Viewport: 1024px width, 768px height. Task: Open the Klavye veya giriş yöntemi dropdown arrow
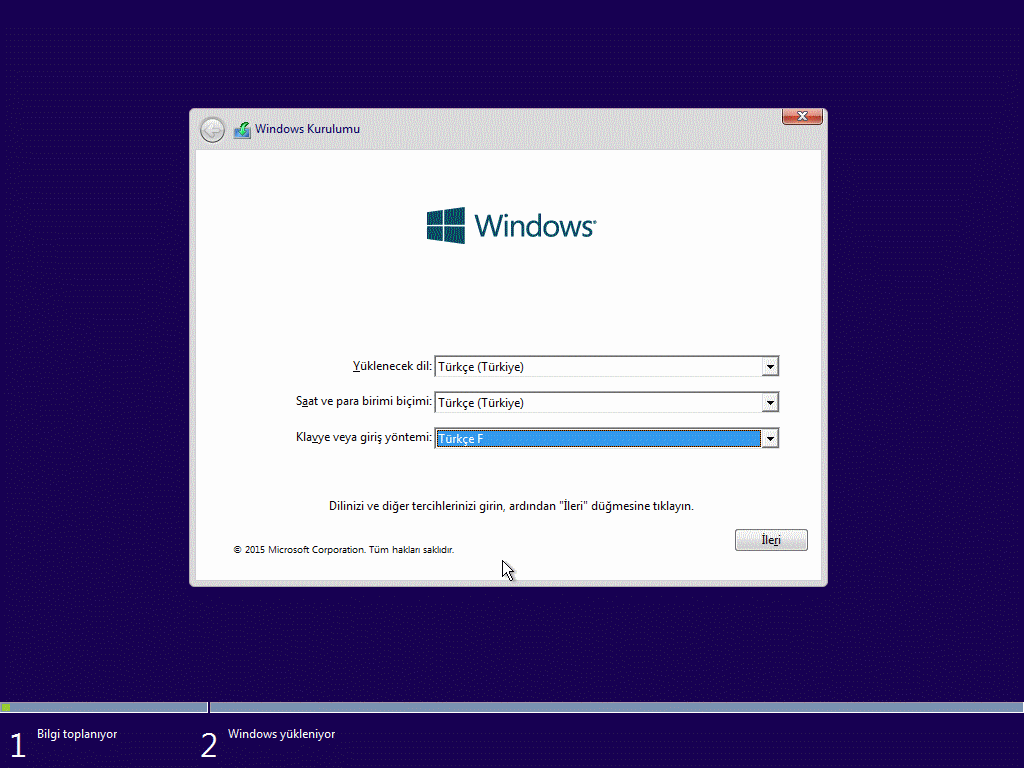pos(770,439)
